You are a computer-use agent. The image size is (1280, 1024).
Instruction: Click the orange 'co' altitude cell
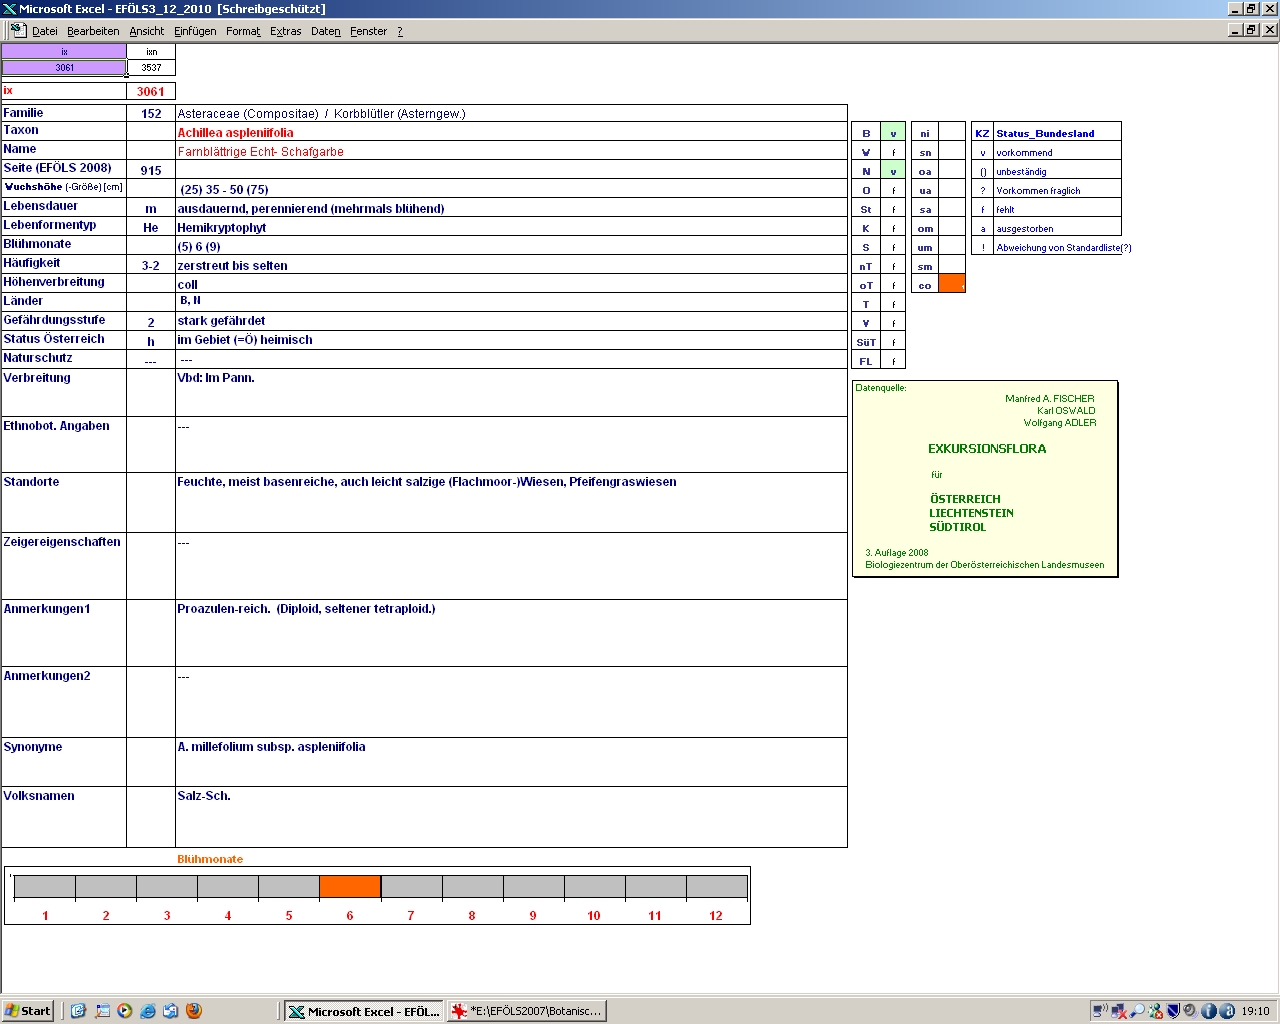(952, 285)
